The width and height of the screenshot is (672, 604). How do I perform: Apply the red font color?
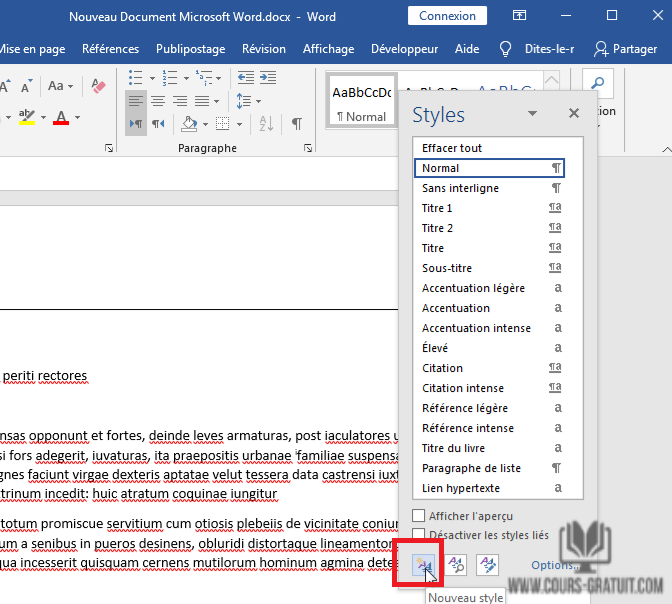(61, 117)
